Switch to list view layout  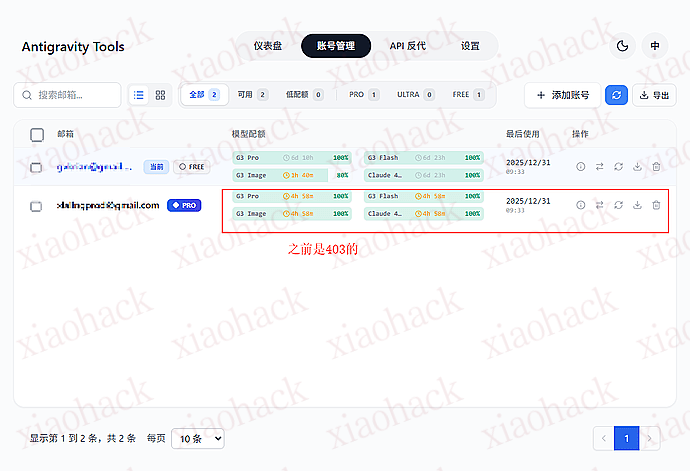click(139, 95)
